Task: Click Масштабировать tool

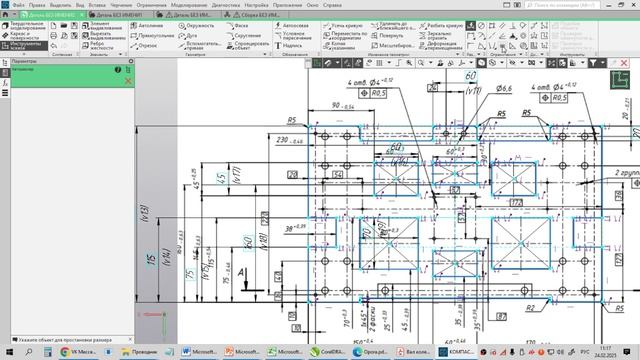Action: coord(392,46)
